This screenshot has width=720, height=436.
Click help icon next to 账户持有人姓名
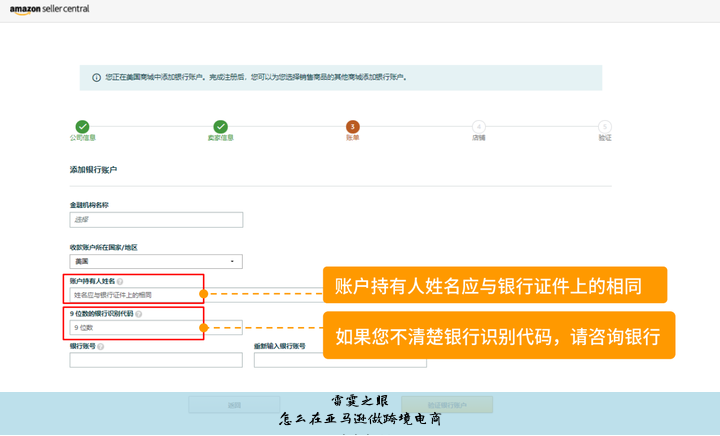[120, 281]
